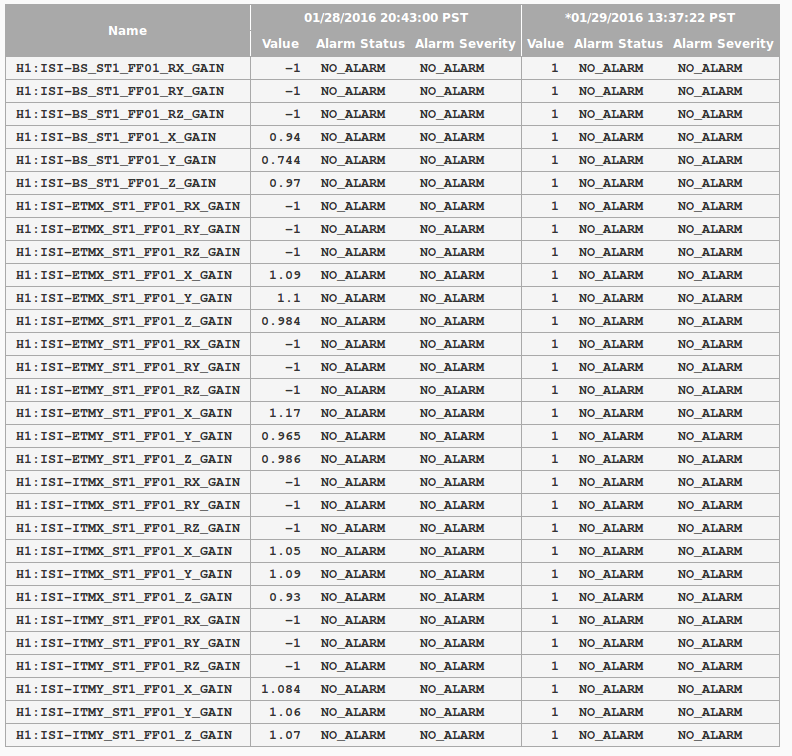Select row H1:ISI-ETMX_ST1_FF01_Y_GAIN
The image size is (792, 756).
click(x=392, y=298)
